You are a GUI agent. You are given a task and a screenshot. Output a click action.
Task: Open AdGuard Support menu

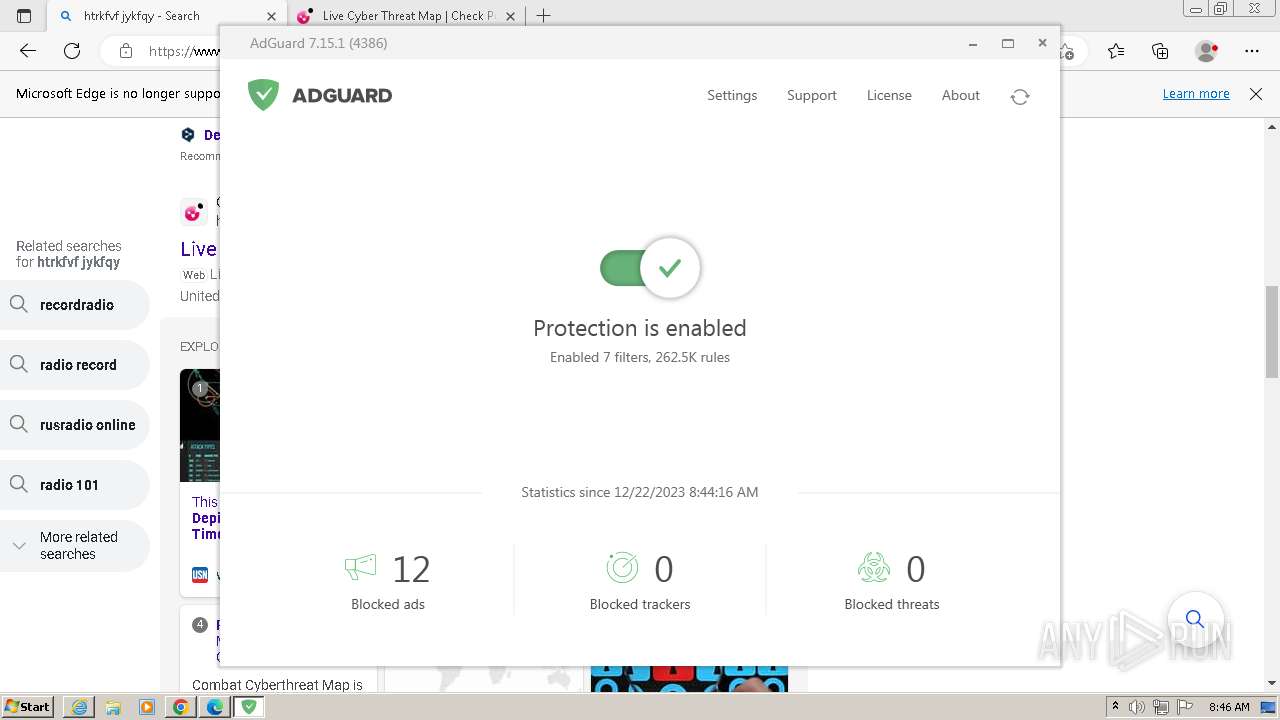811,95
